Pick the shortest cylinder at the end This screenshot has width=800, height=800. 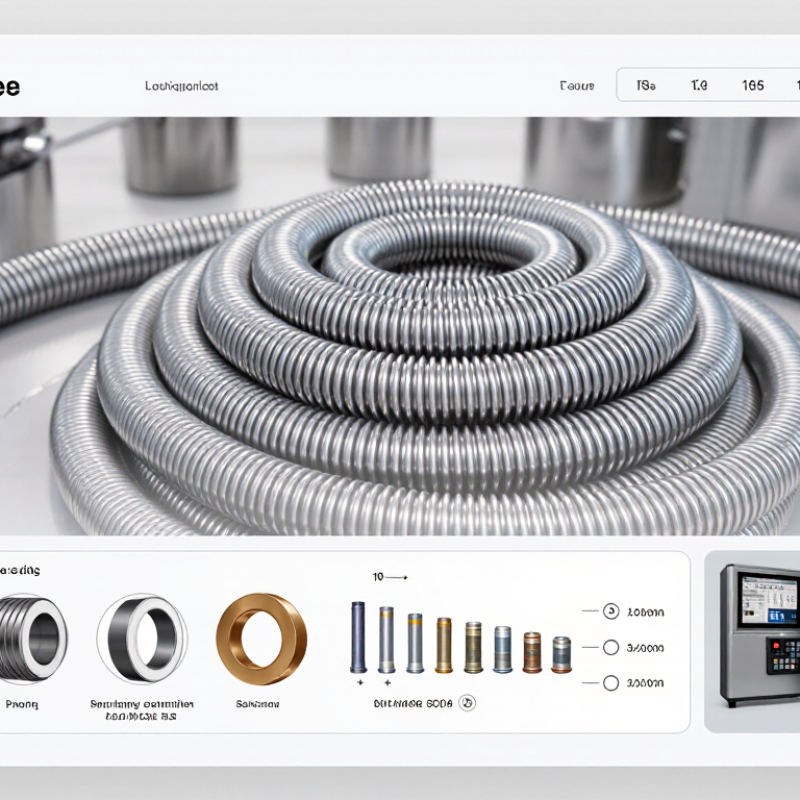click(x=561, y=655)
